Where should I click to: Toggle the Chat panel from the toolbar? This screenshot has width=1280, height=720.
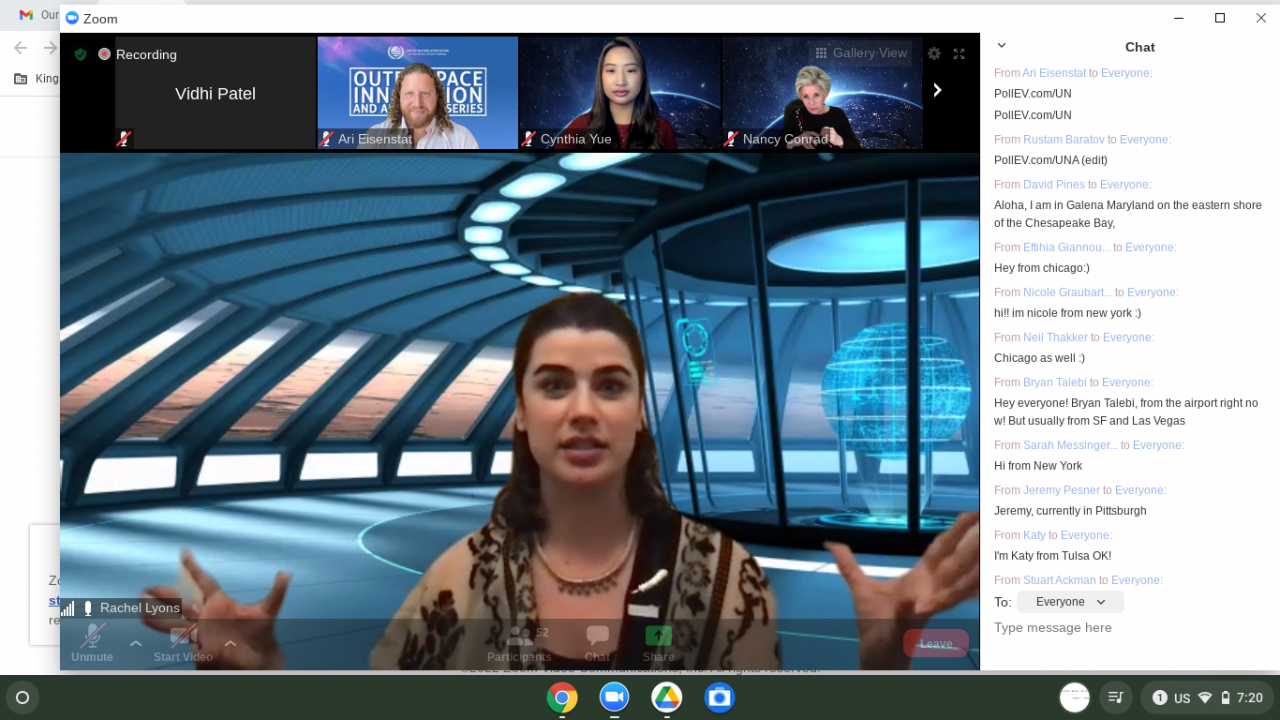pos(597,644)
